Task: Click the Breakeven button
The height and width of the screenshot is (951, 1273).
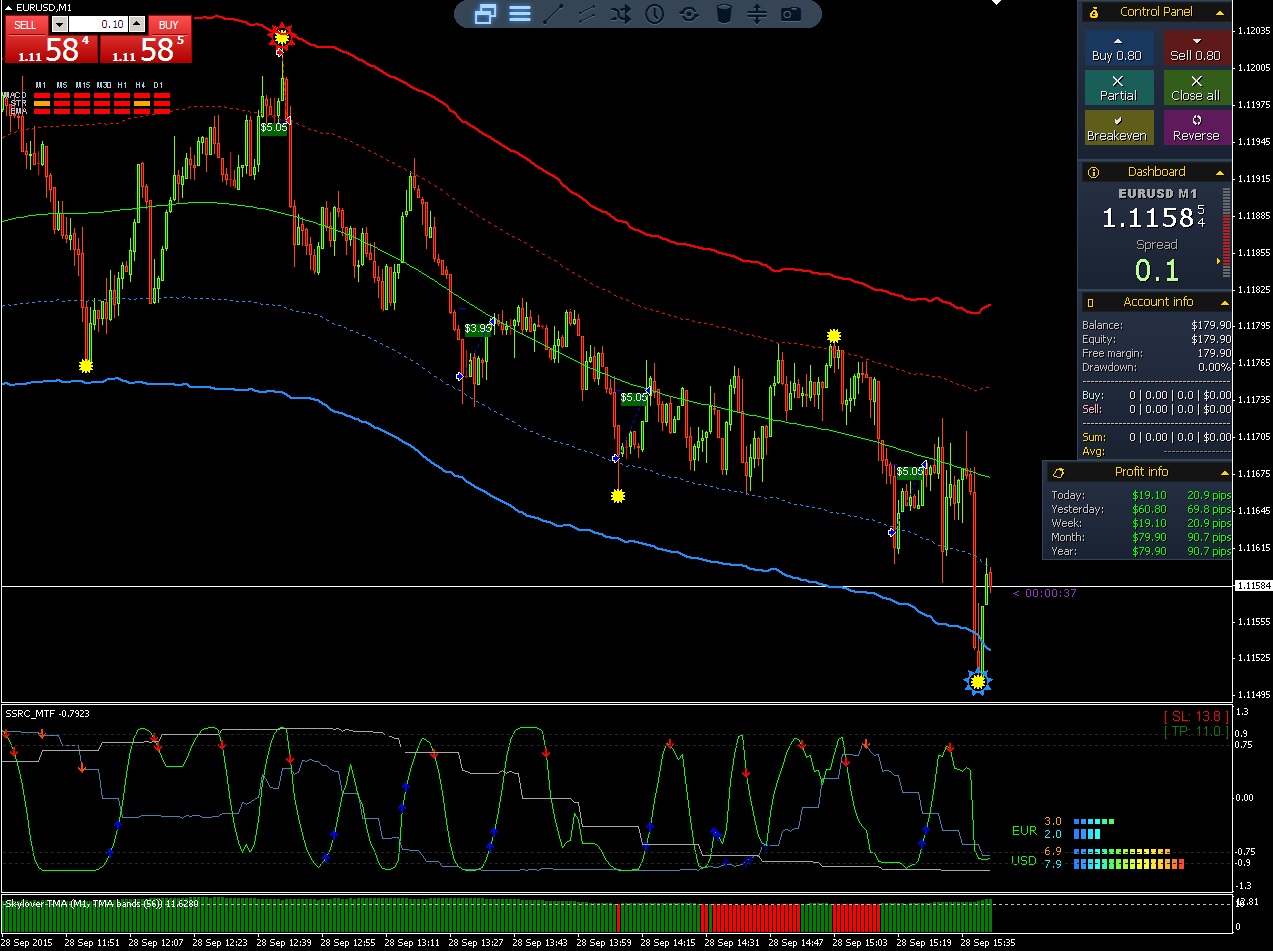Action: pos(1118,128)
